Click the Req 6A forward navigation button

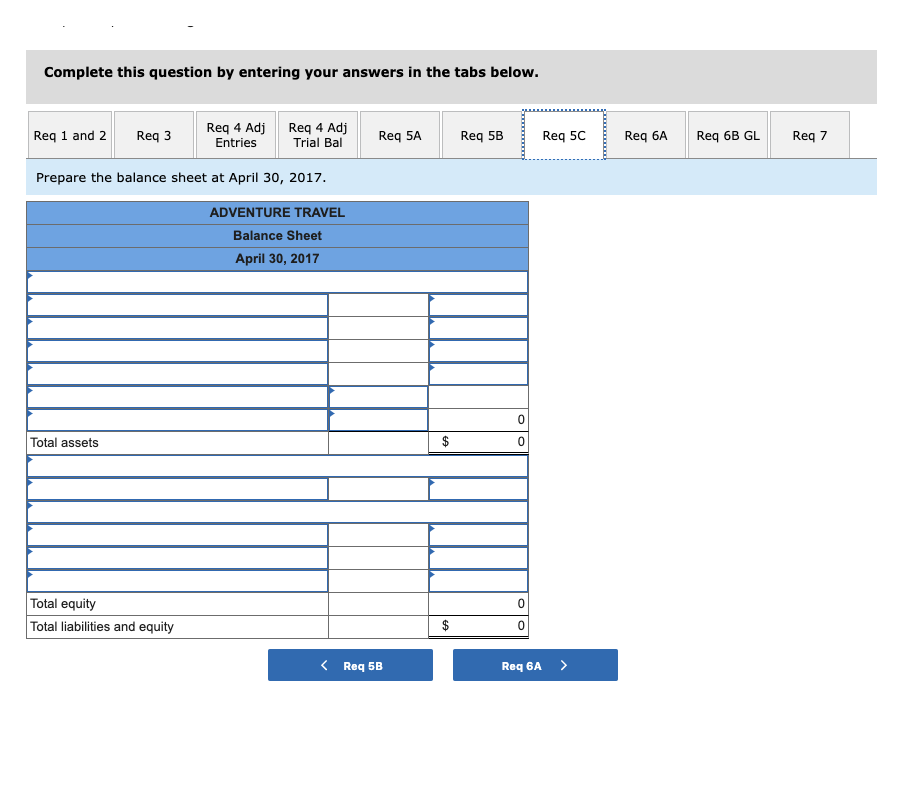click(535, 664)
